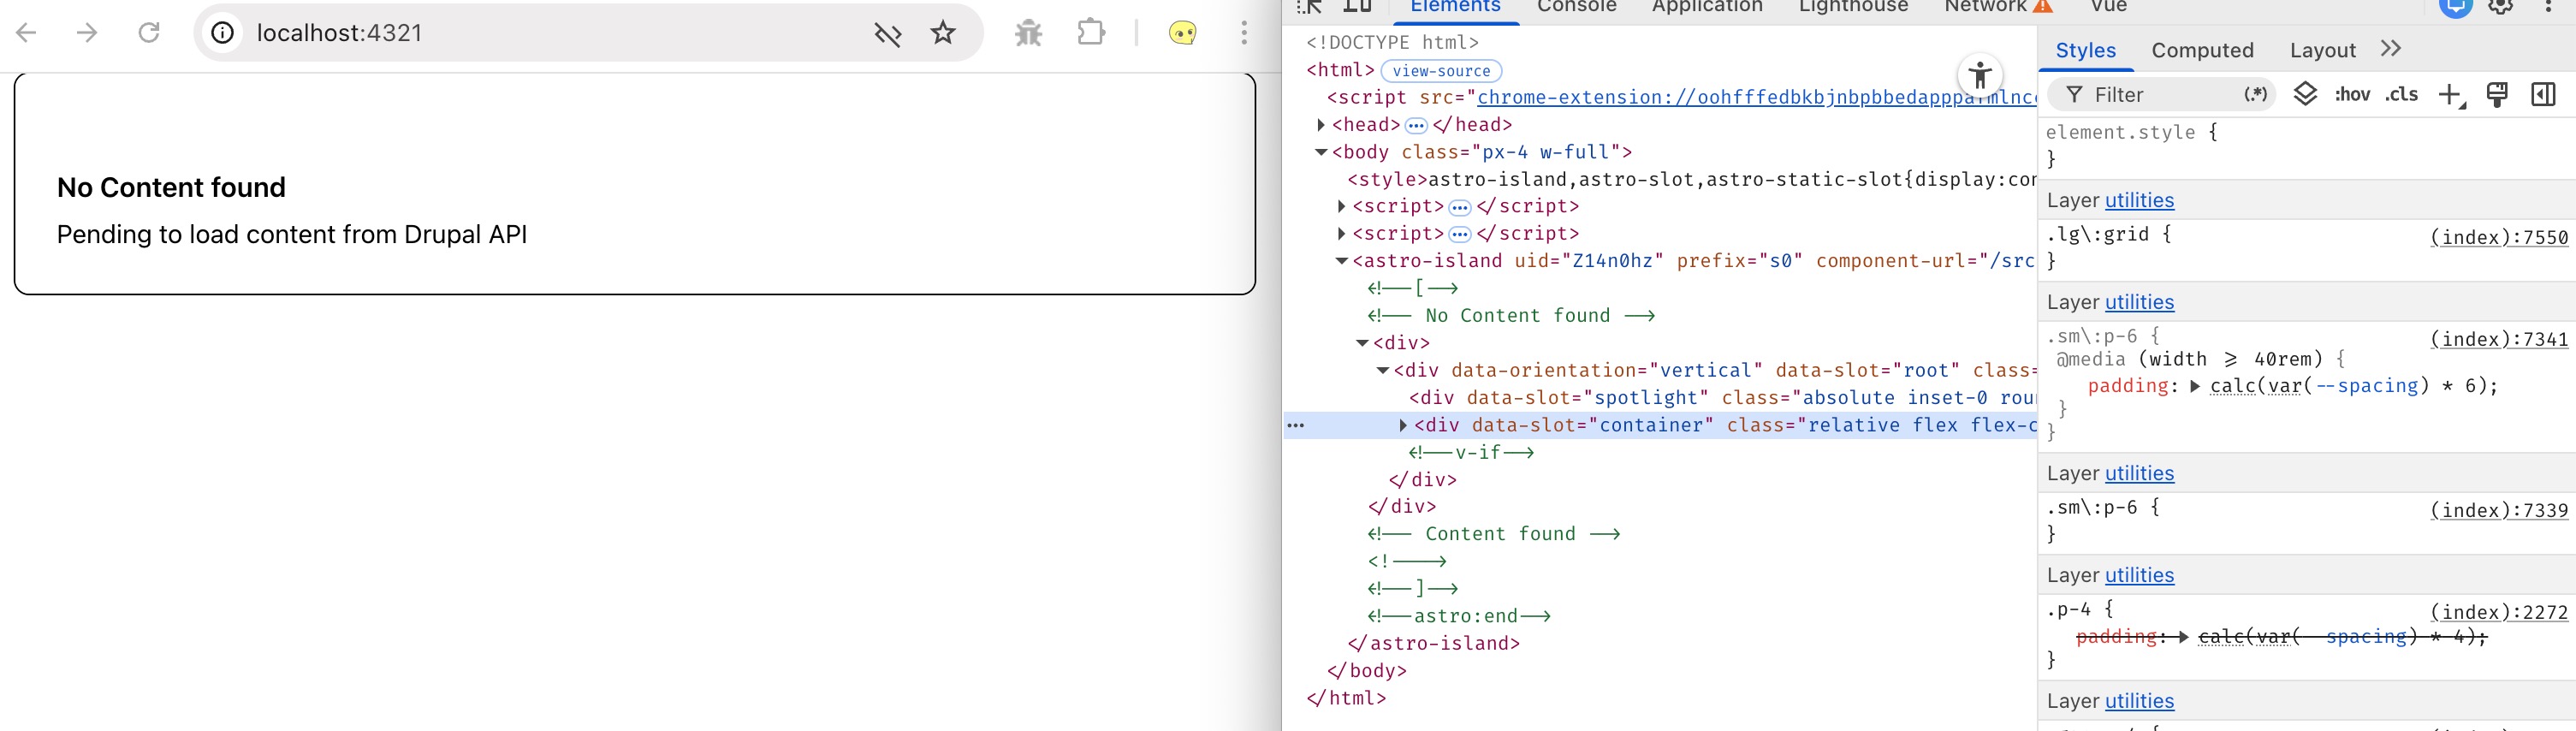
Task: Open the Layout sidebar tab
Action: tap(2322, 50)
